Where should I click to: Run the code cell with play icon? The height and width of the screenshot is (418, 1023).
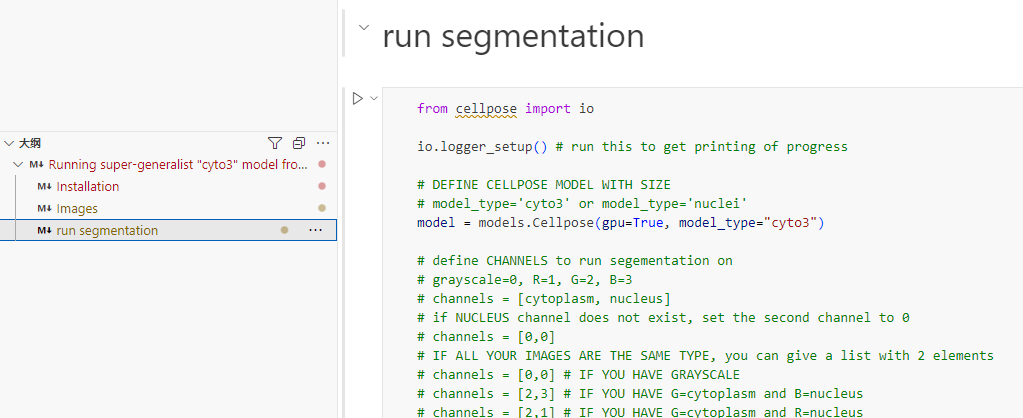[357, 98]
